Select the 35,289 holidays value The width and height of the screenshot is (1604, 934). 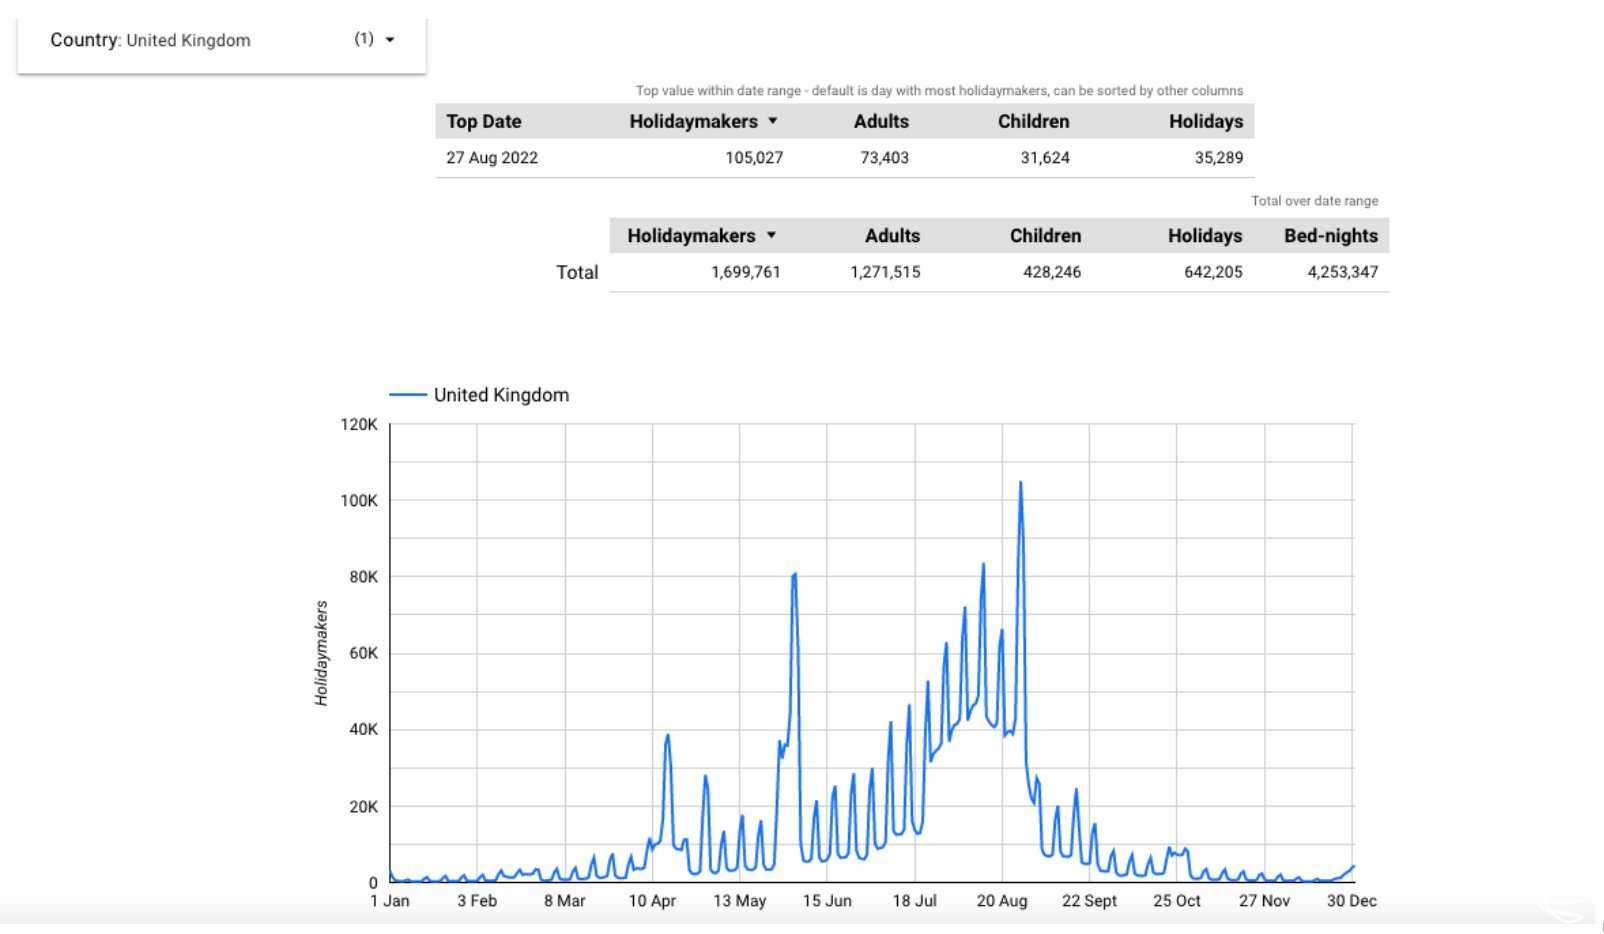pyautogui.click(x=1219, y=158)
